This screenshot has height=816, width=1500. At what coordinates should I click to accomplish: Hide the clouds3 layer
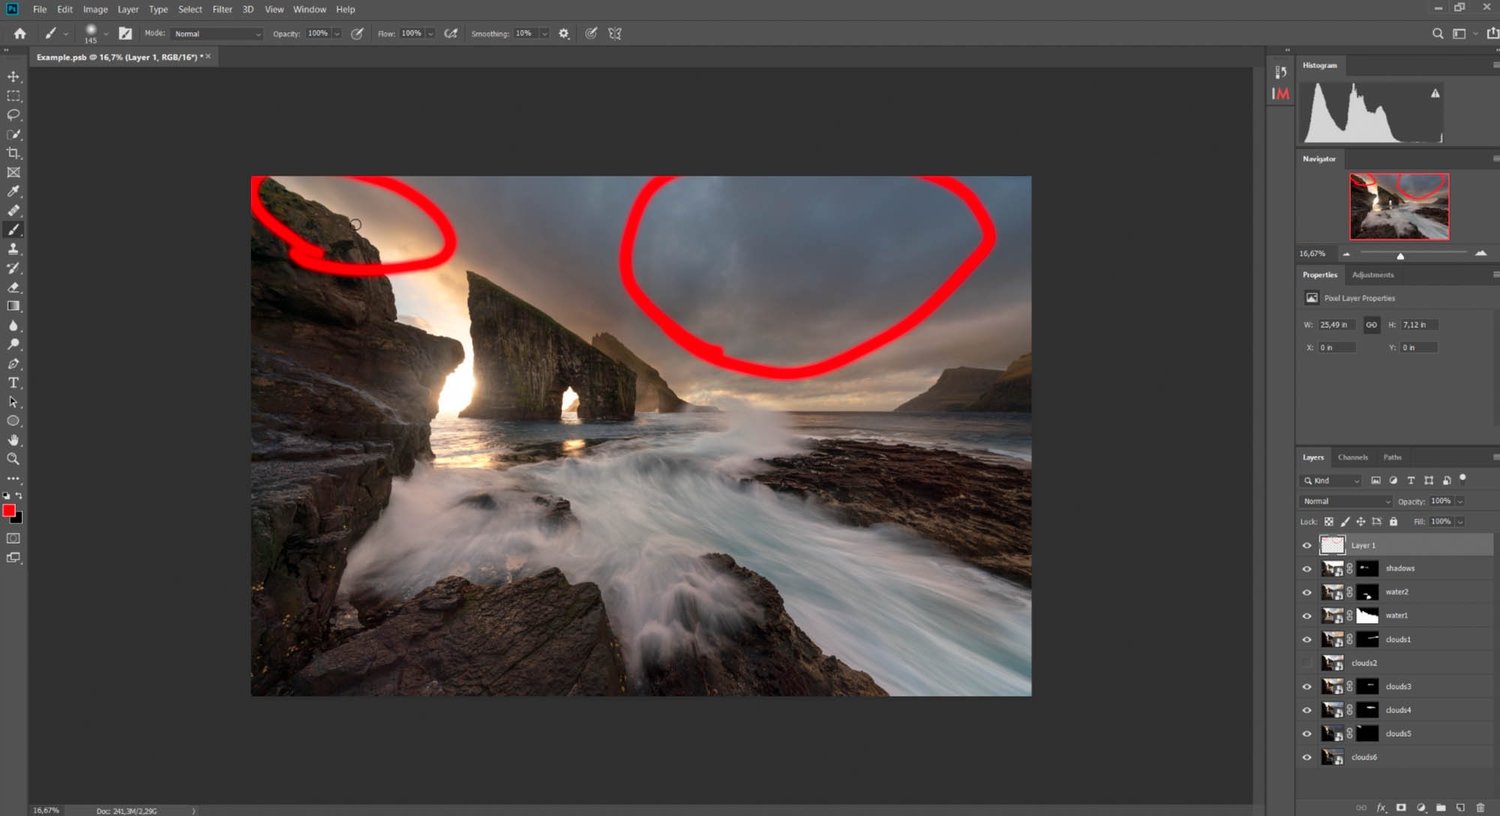point(1306,686)
